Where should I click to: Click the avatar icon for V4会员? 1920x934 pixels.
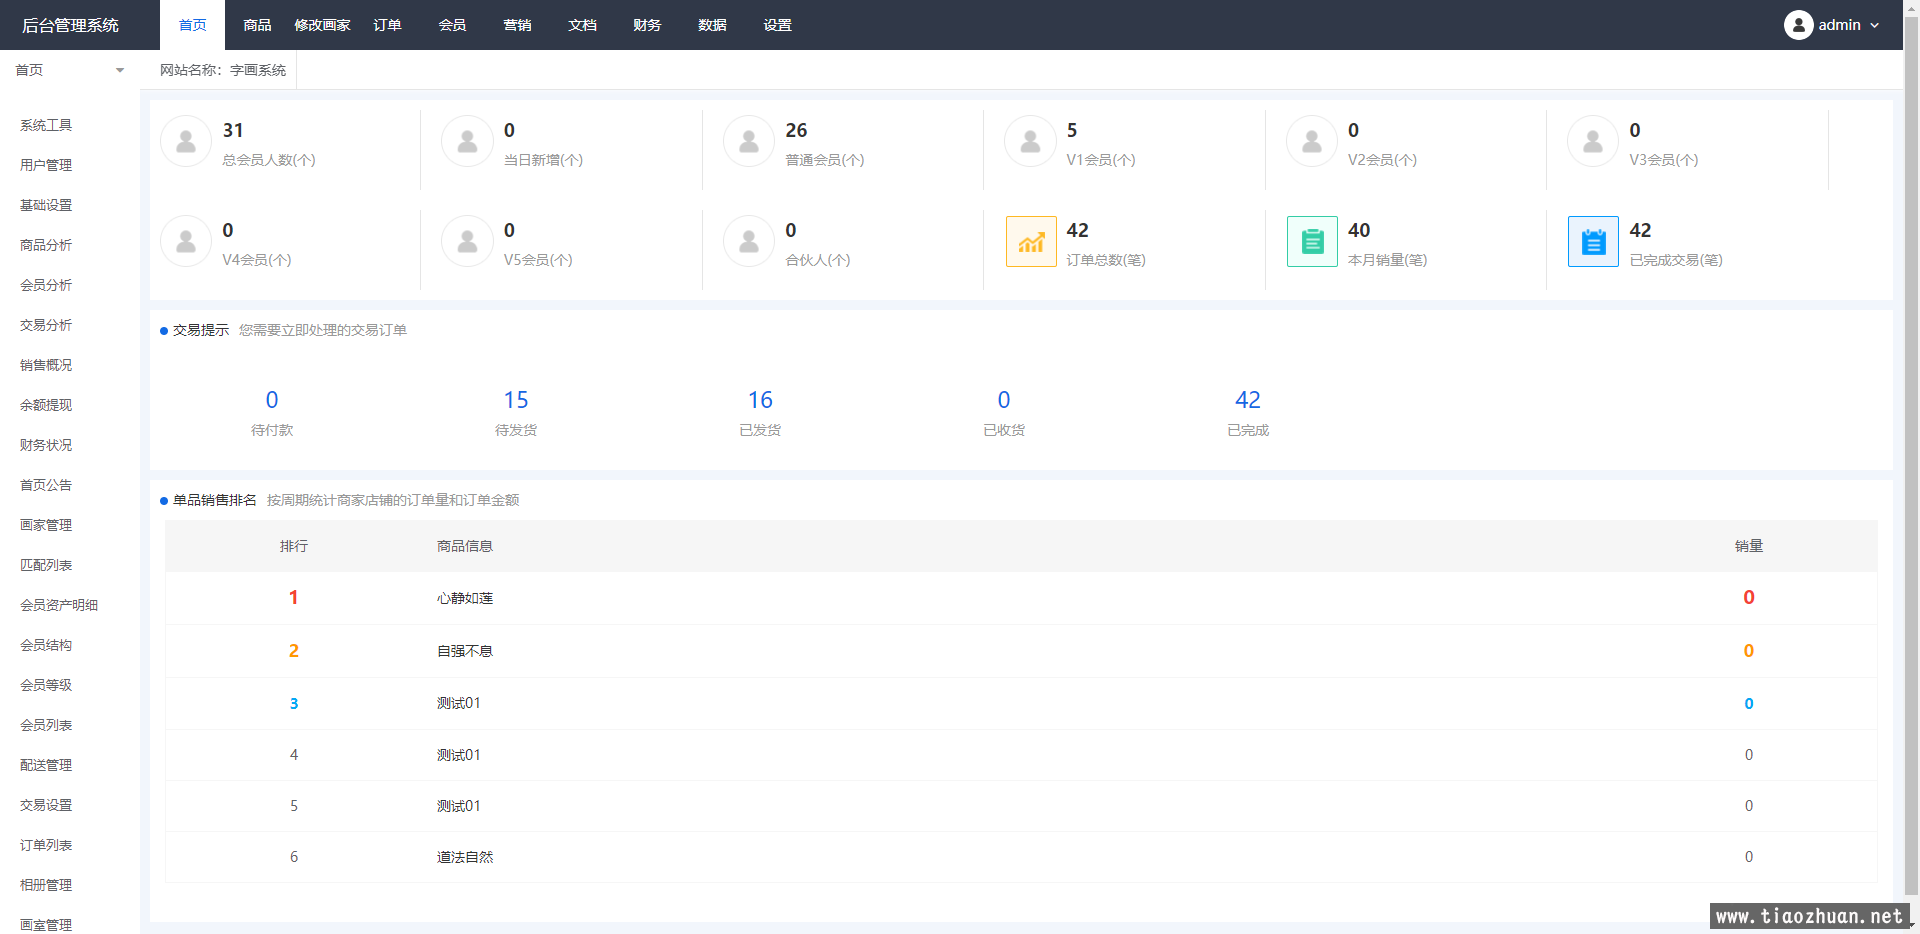point(186,241)
